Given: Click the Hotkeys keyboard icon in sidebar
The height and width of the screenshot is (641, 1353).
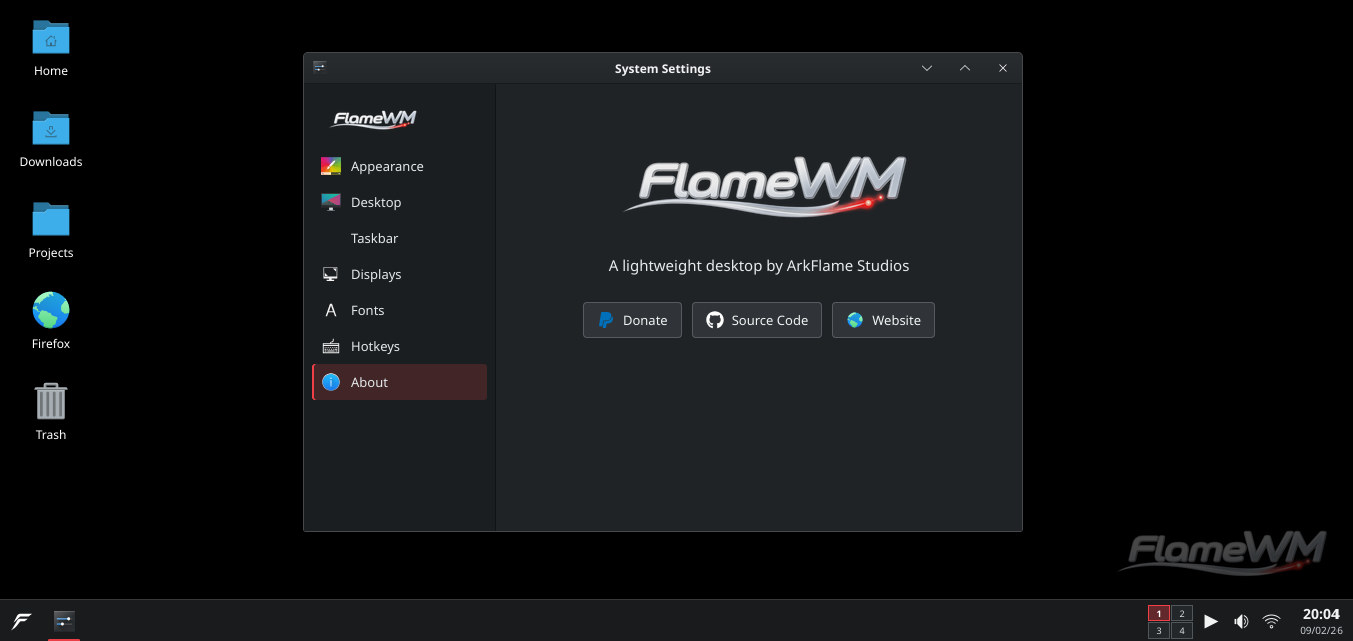Looking at the screenshot, I should (x=331, y=346).
